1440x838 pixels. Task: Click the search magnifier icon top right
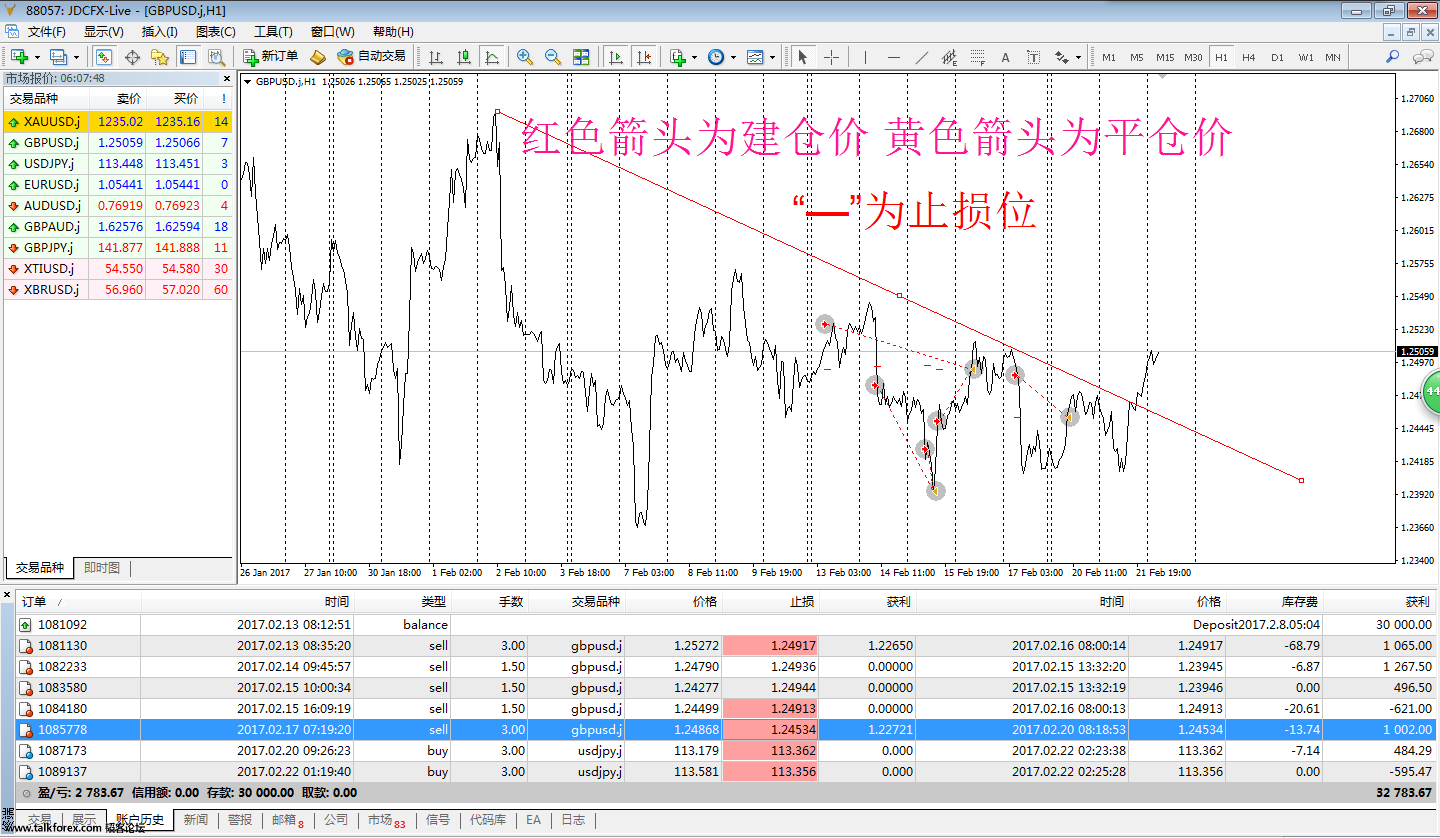1392,57
